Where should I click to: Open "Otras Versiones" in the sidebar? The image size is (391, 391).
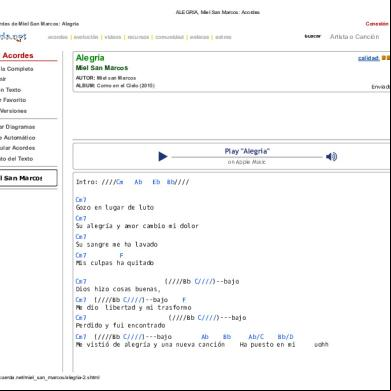coord(13,111)
